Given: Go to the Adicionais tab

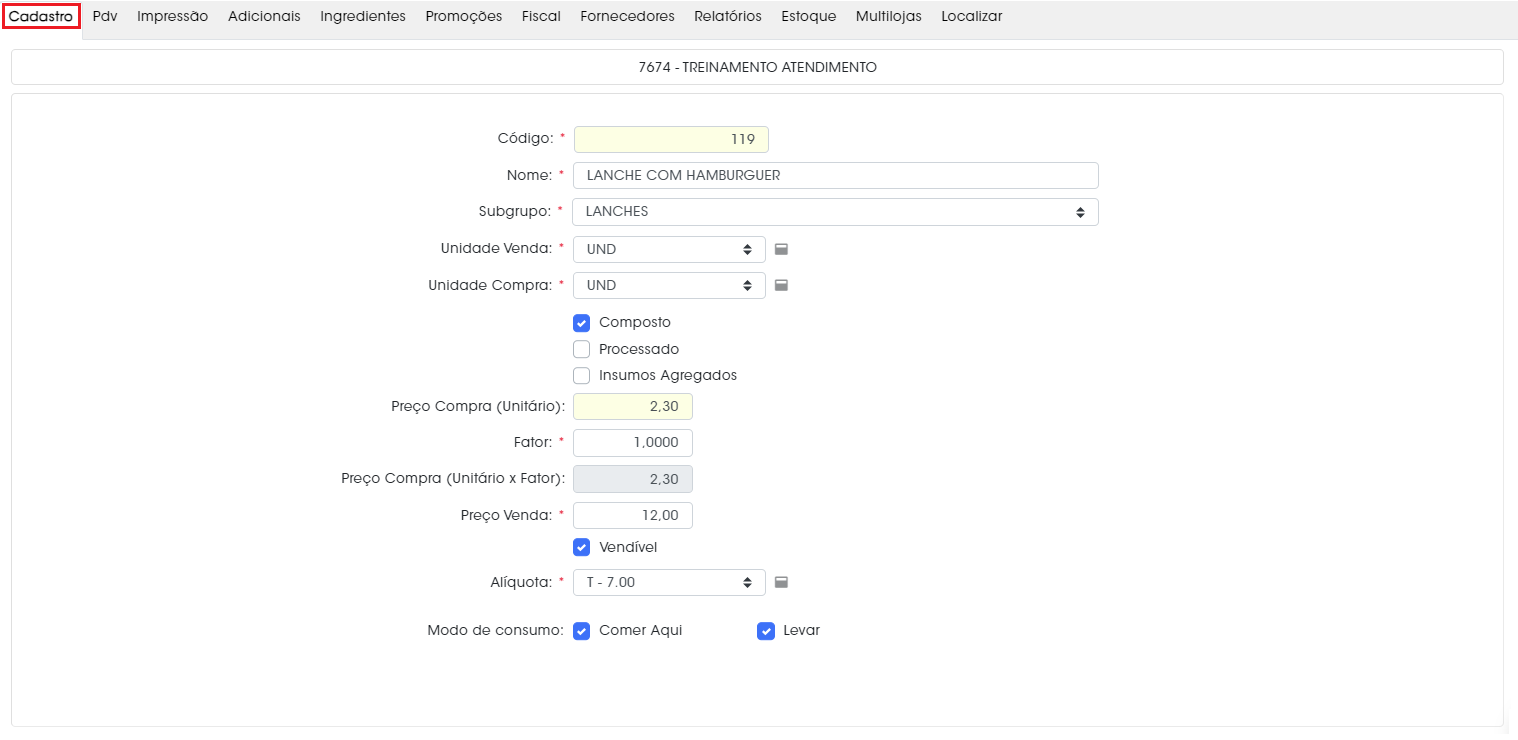Looking at the screenshot, I should click(x=264, y=16).
